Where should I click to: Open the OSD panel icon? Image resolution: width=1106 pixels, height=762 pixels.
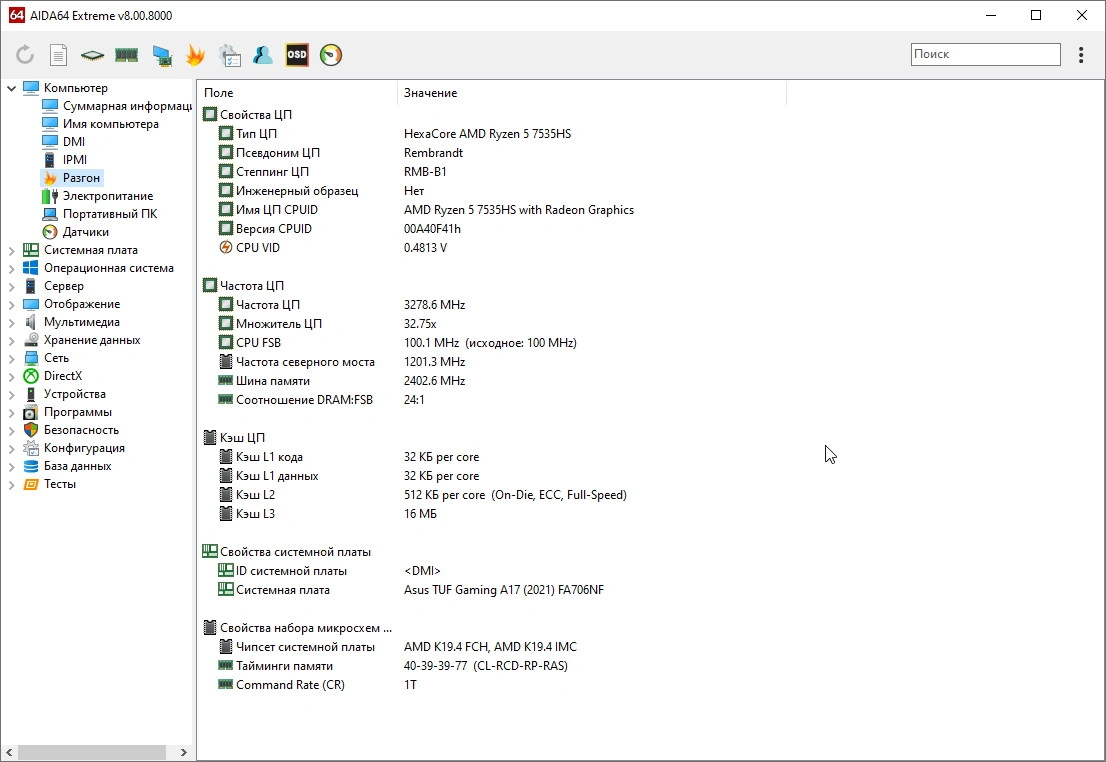point(297,55)
